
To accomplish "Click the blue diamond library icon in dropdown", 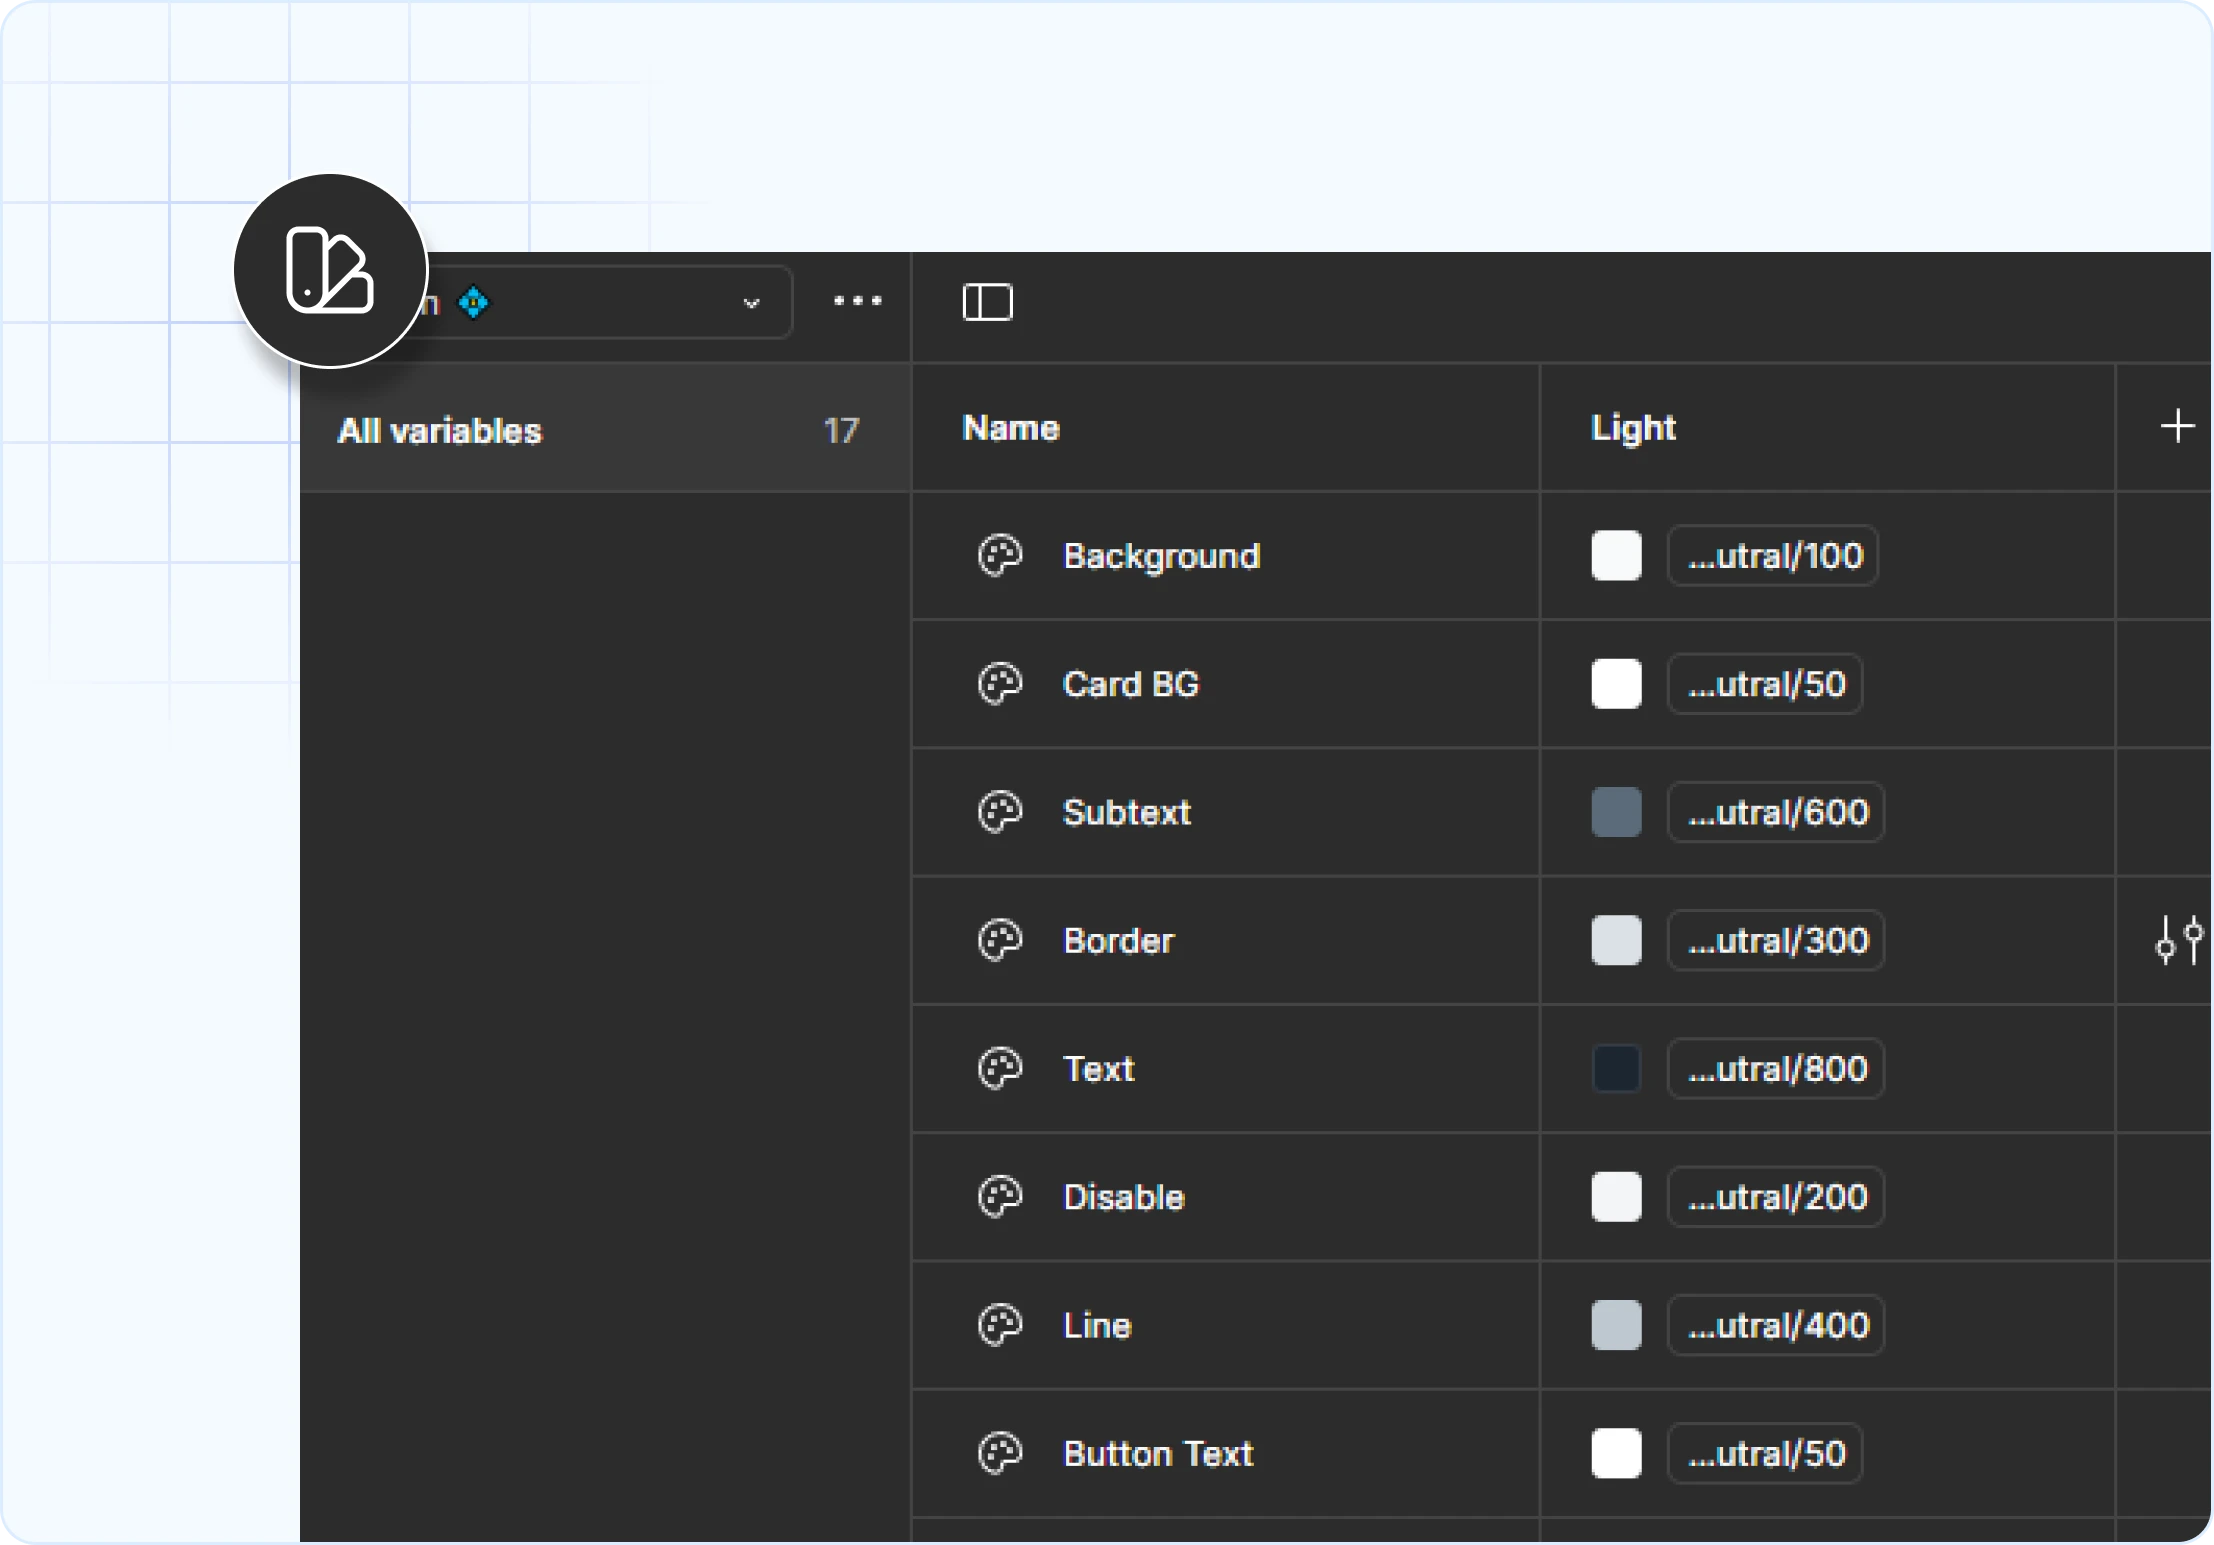I will tap(474, 302).
